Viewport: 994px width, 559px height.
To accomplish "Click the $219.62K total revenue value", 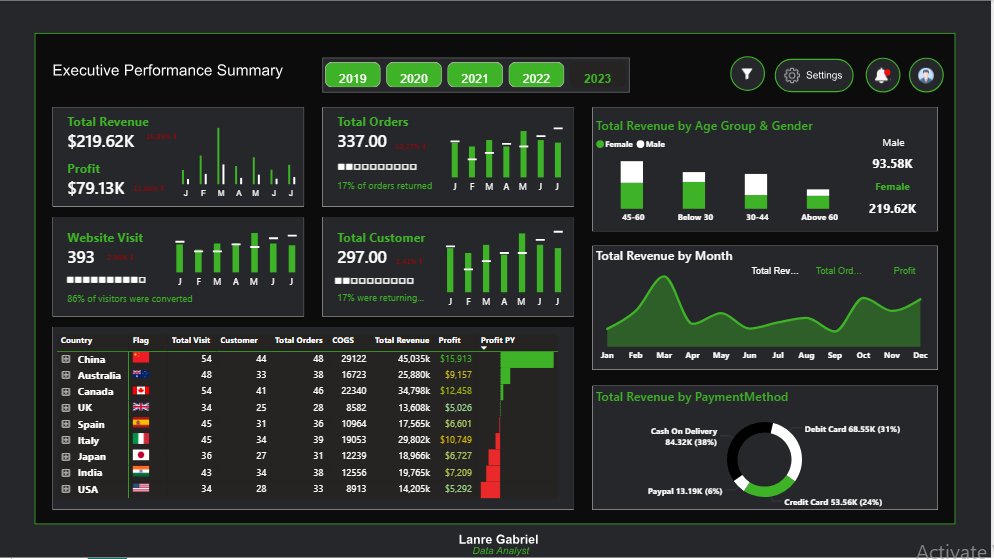I will click(101, 141).
